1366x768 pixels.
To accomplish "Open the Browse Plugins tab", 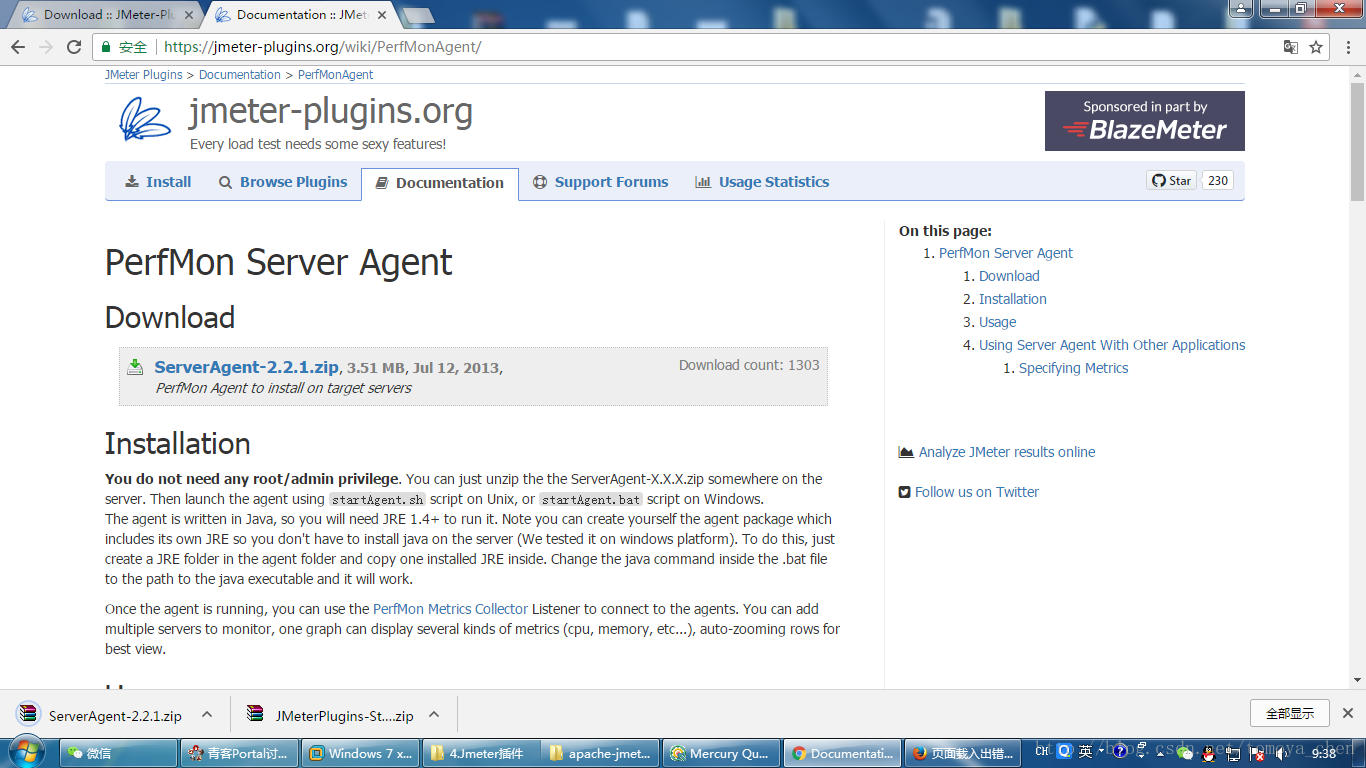I will tap(283, 182).
